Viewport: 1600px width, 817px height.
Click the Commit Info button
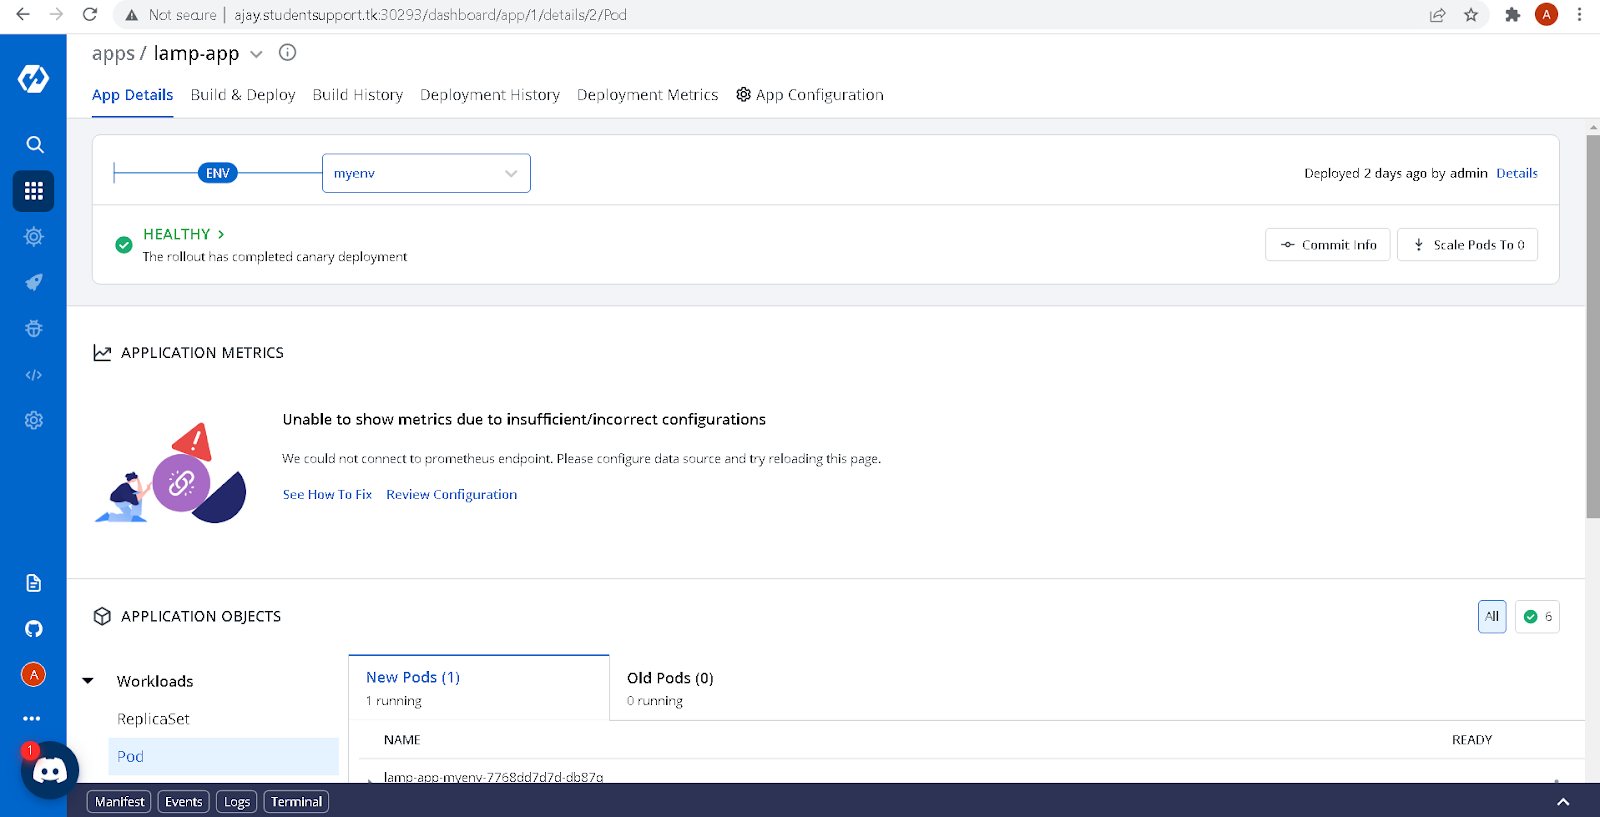coord(1328,245)
